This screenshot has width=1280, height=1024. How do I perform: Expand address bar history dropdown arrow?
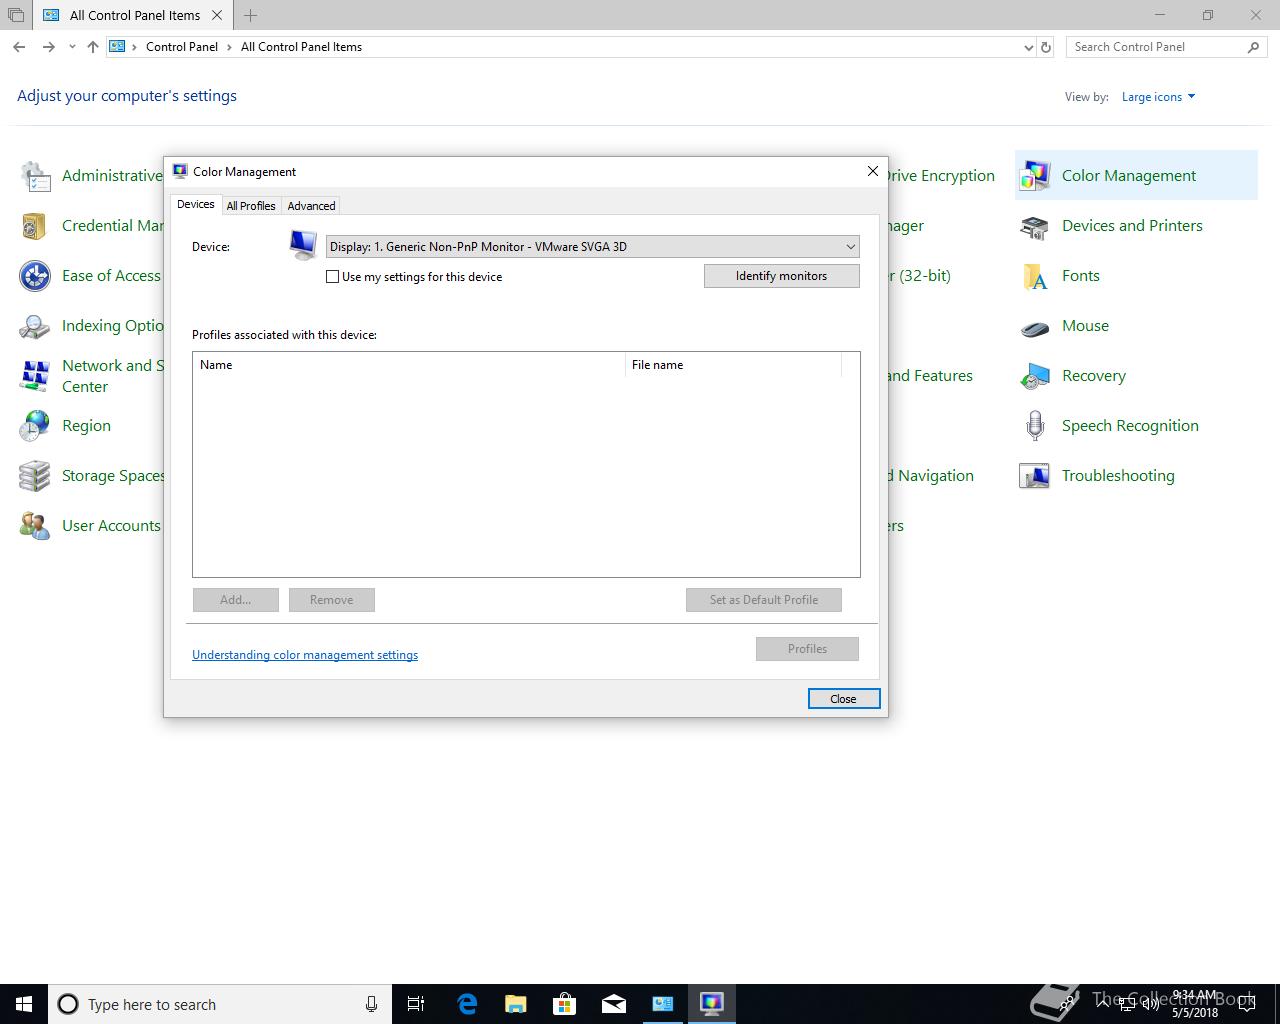coord(1029,47)
